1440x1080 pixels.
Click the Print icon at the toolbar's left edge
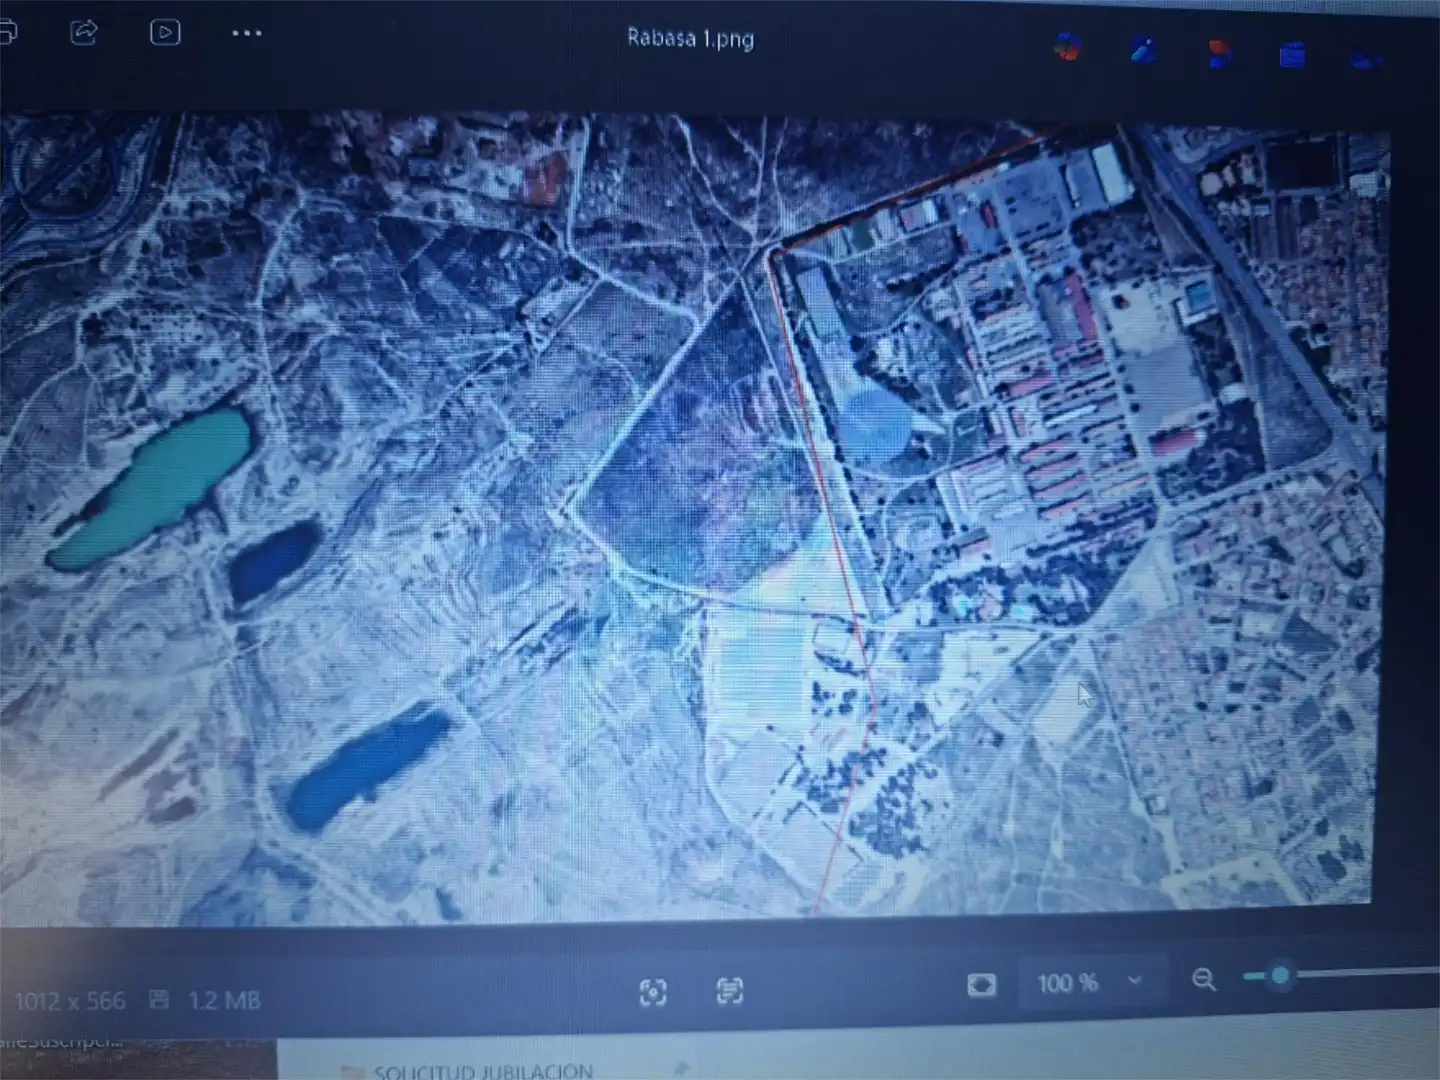[x=7, y=33]
